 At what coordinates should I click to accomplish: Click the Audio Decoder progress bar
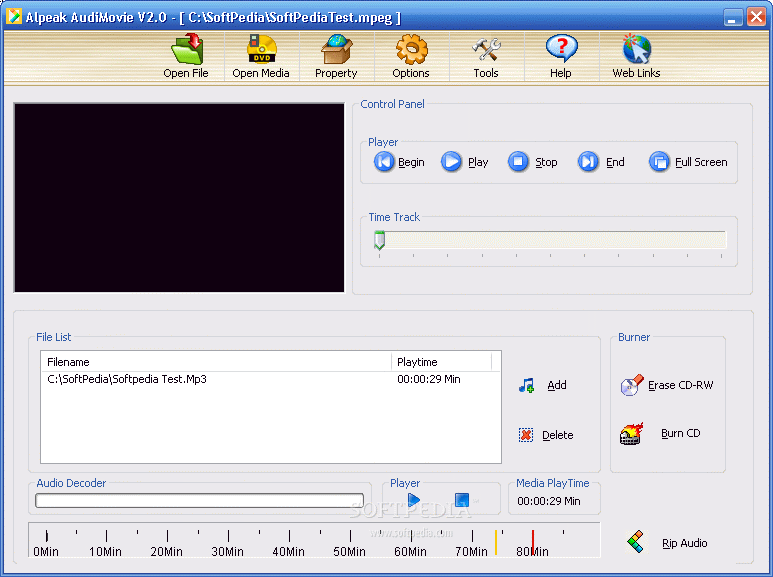200,501
